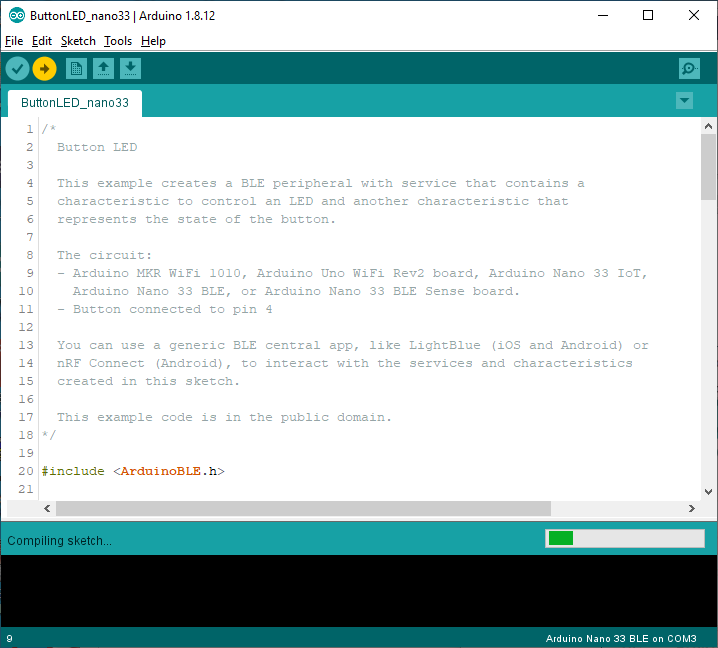Open a sketch with the Open icon
This screenshot has height=648, width=718.
pos(103,69)
